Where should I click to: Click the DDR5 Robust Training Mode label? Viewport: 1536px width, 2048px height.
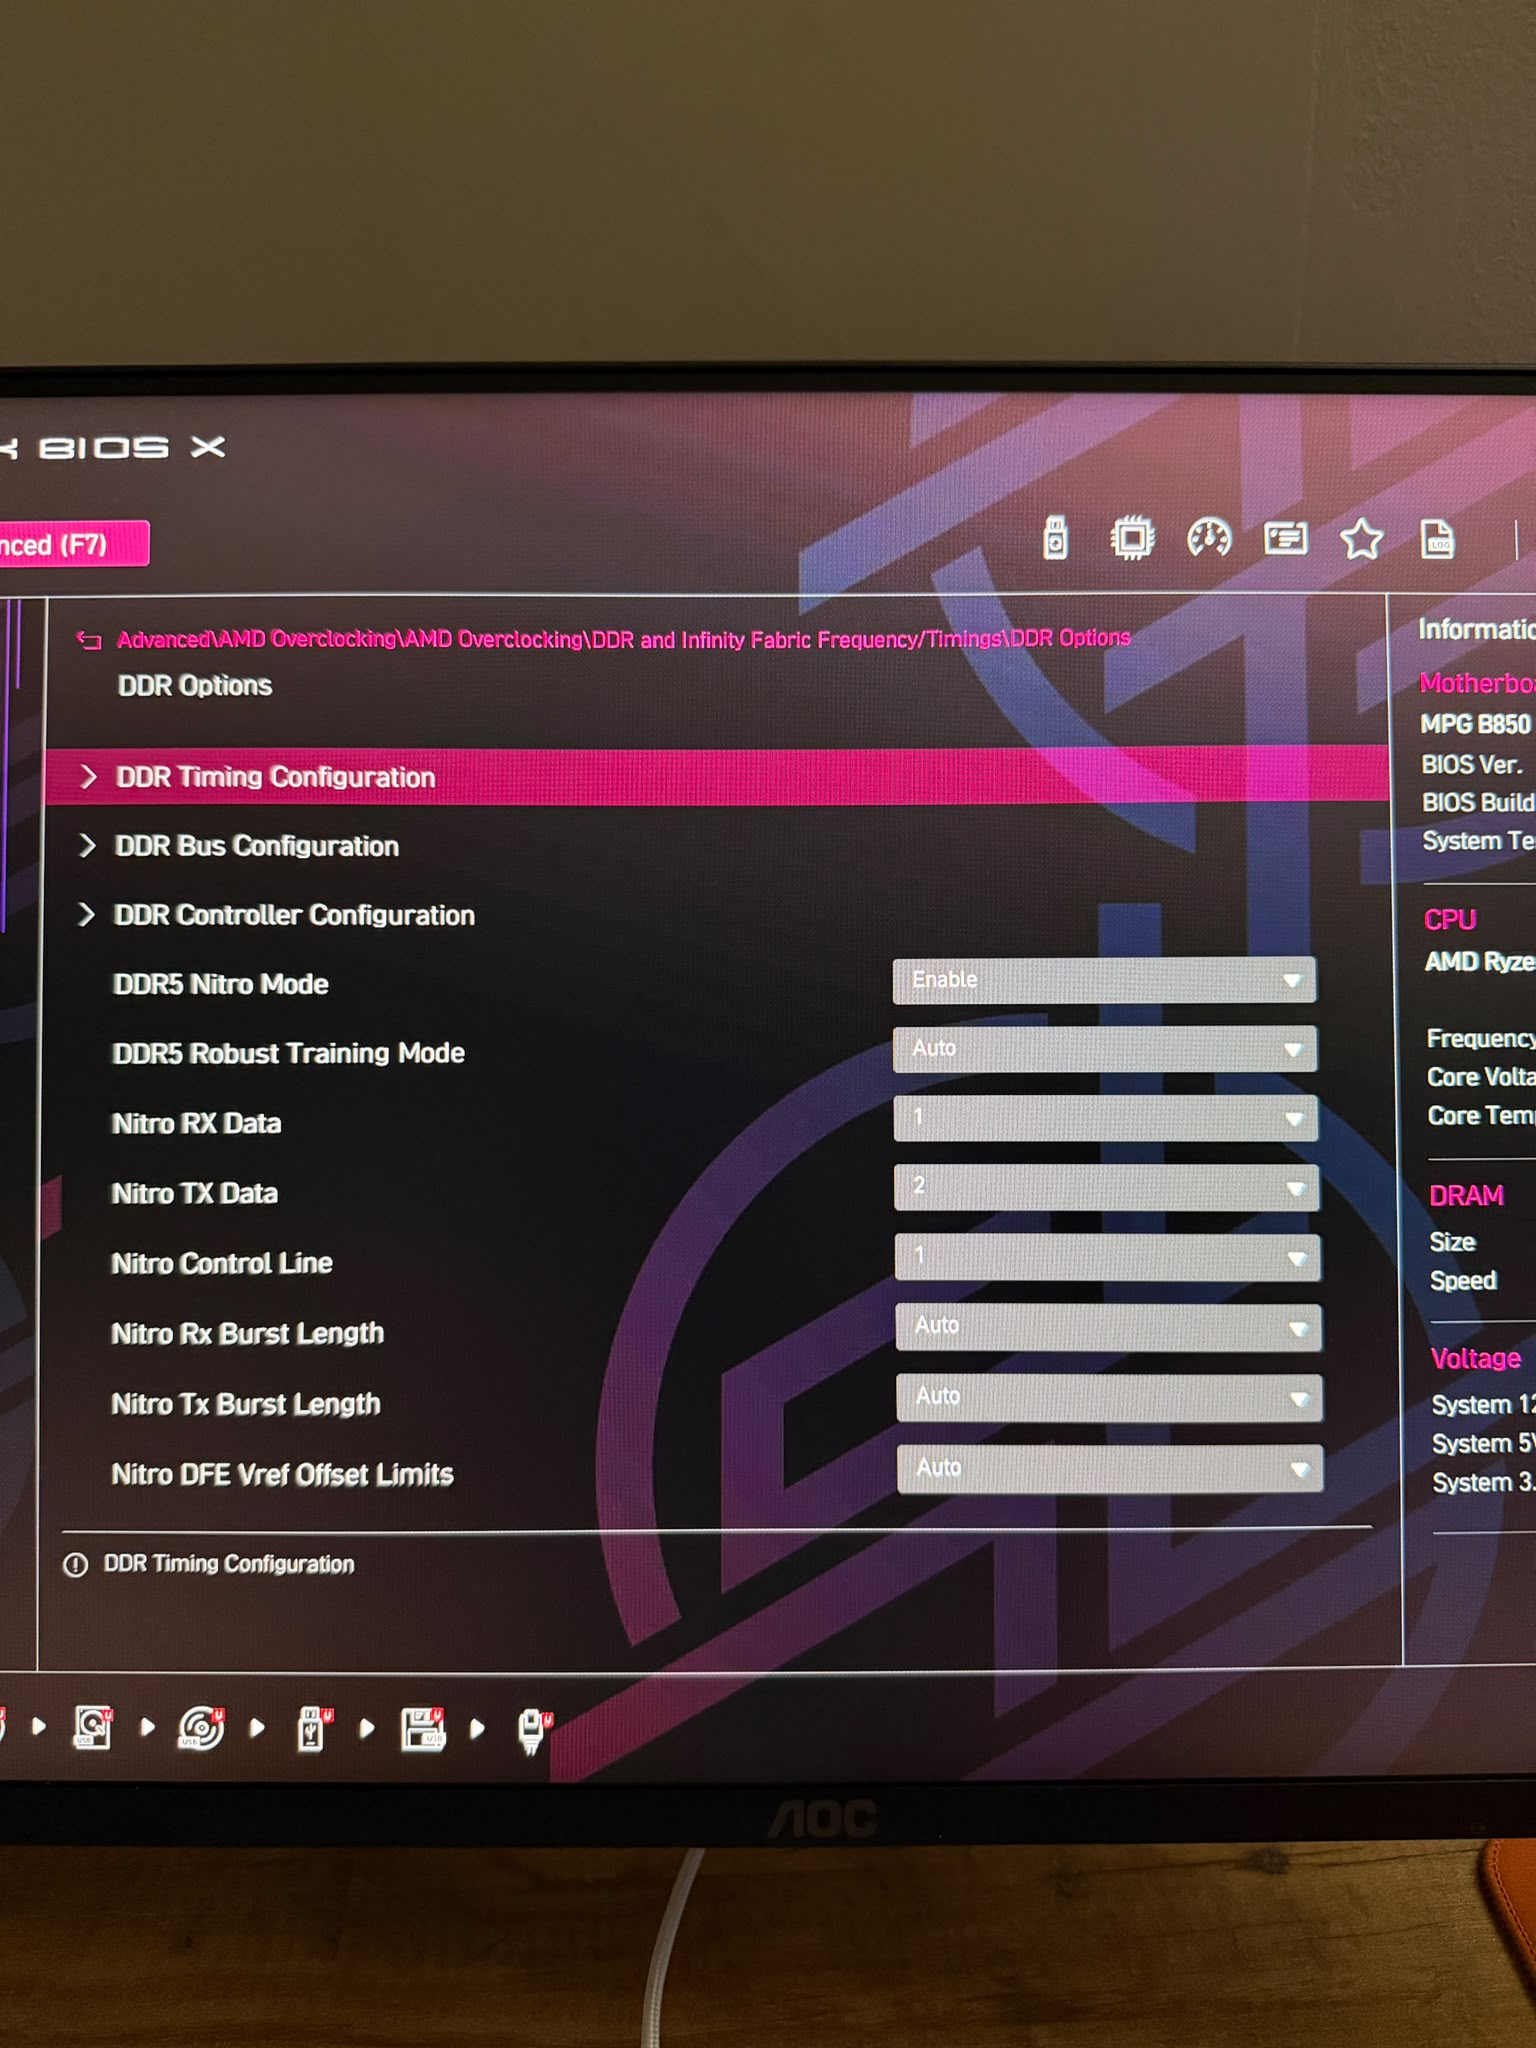(289, 1053)
